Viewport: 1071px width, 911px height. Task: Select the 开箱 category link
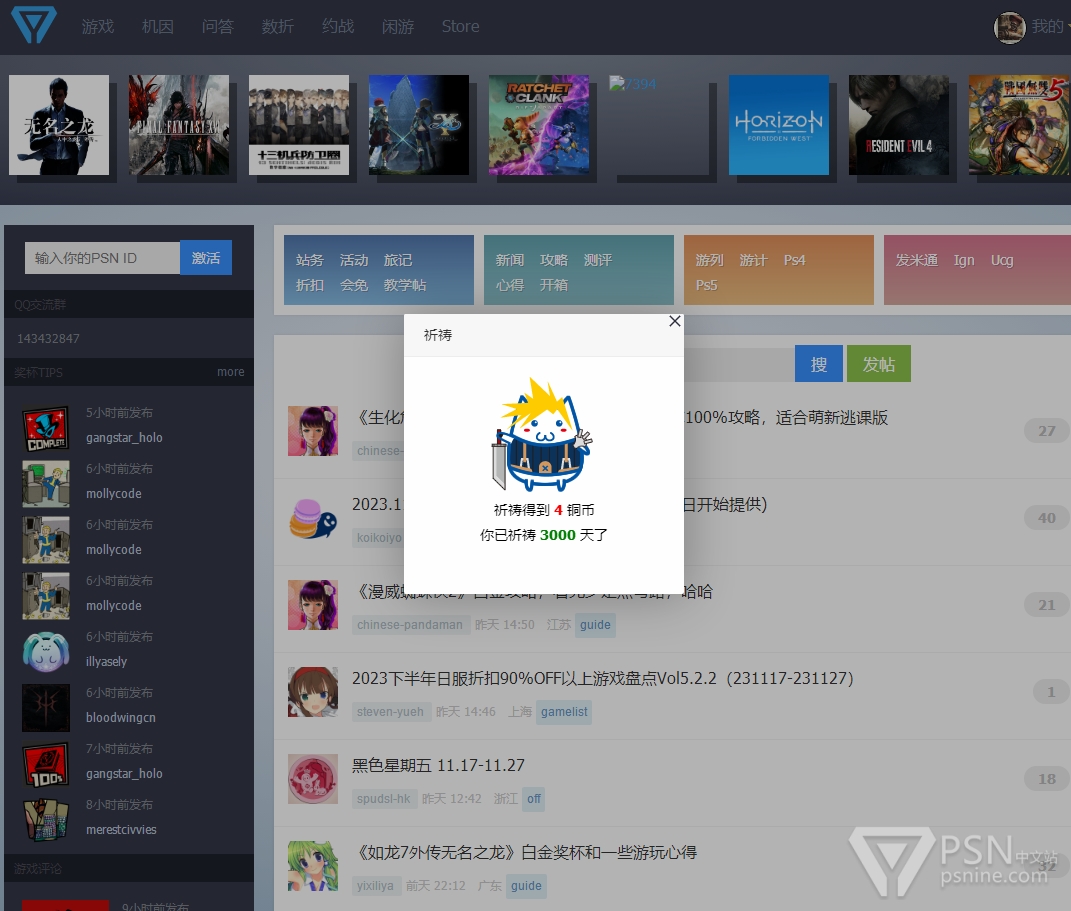(x=554, y=285)
